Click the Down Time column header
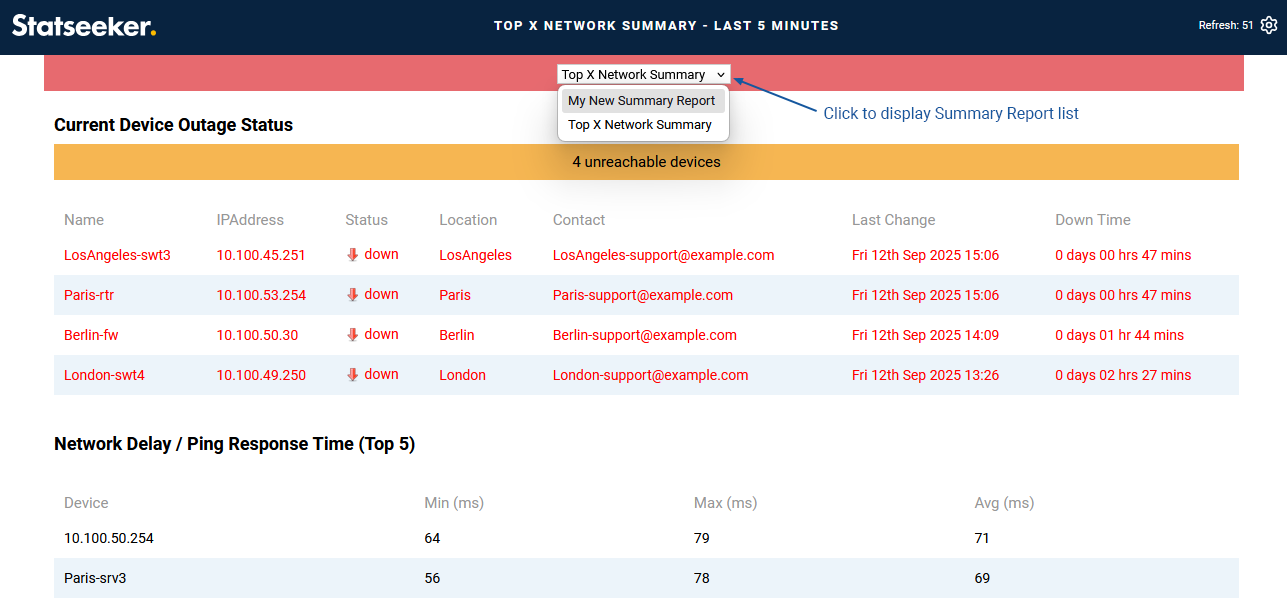The height and width of the screenshot is (610, 1287). click(1092, 220)
